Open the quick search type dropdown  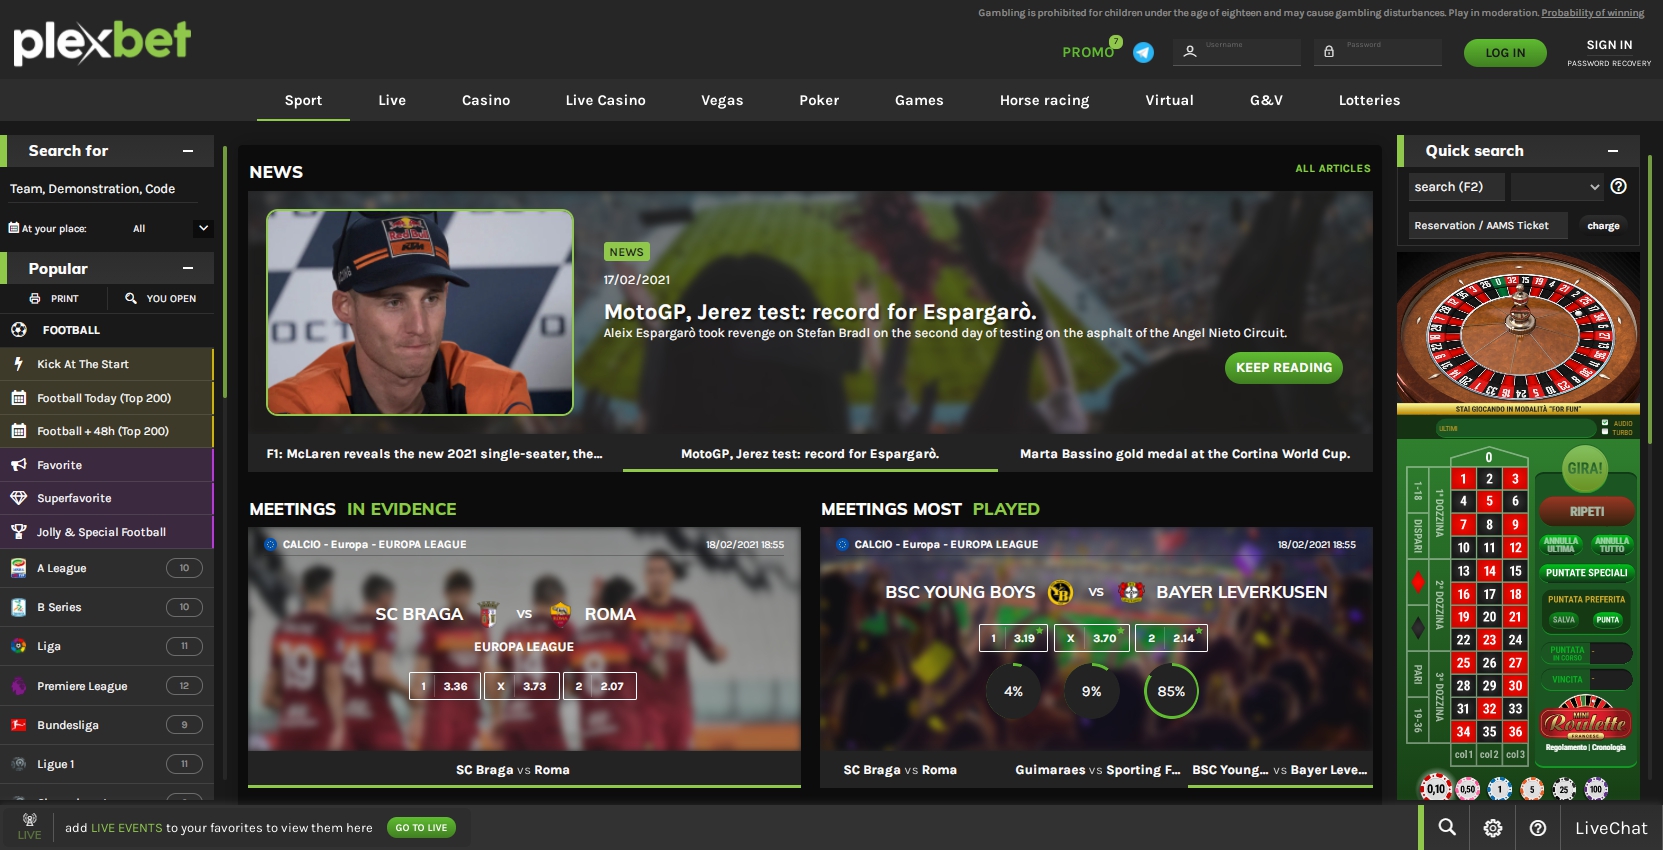[x=1556, y=186]
